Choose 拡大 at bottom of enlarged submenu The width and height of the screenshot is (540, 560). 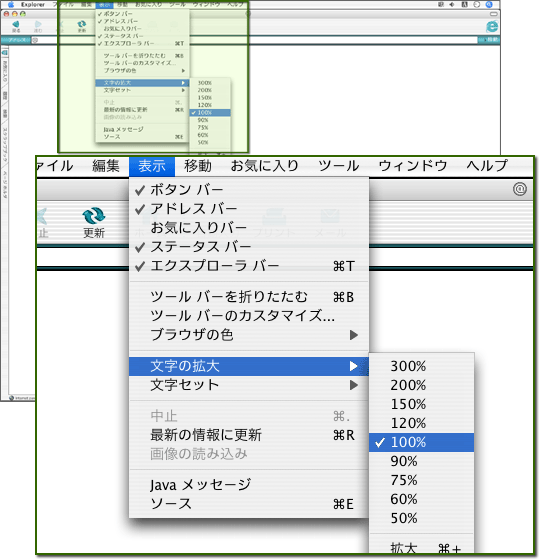422,547
